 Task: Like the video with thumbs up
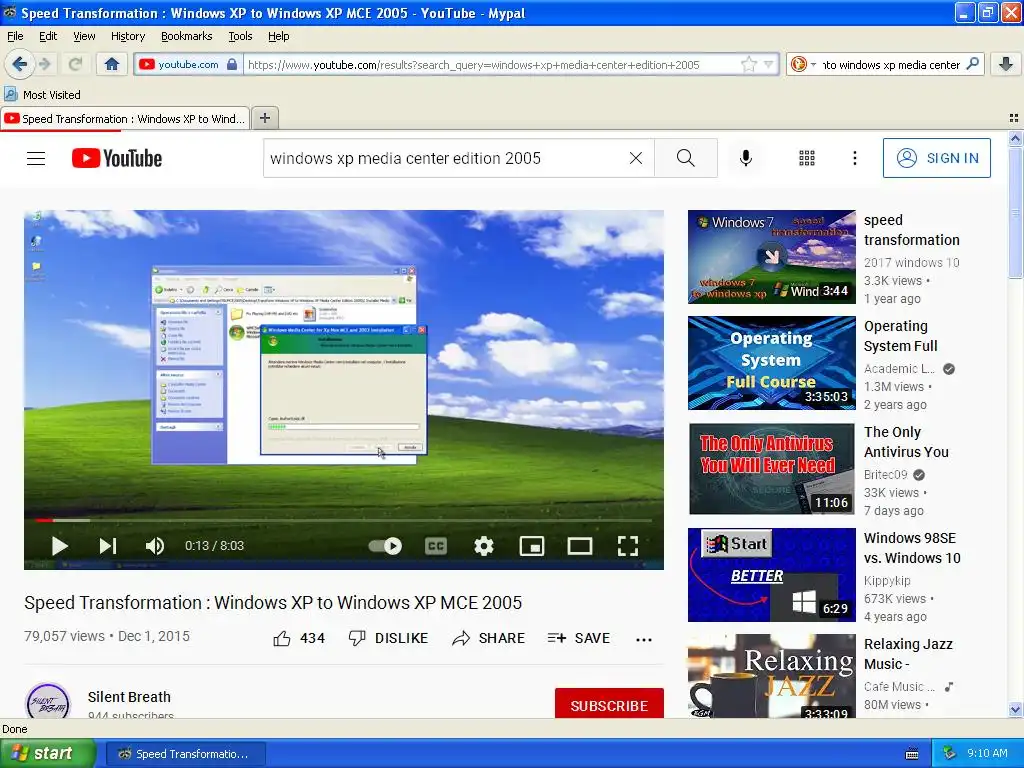point(298,638)
